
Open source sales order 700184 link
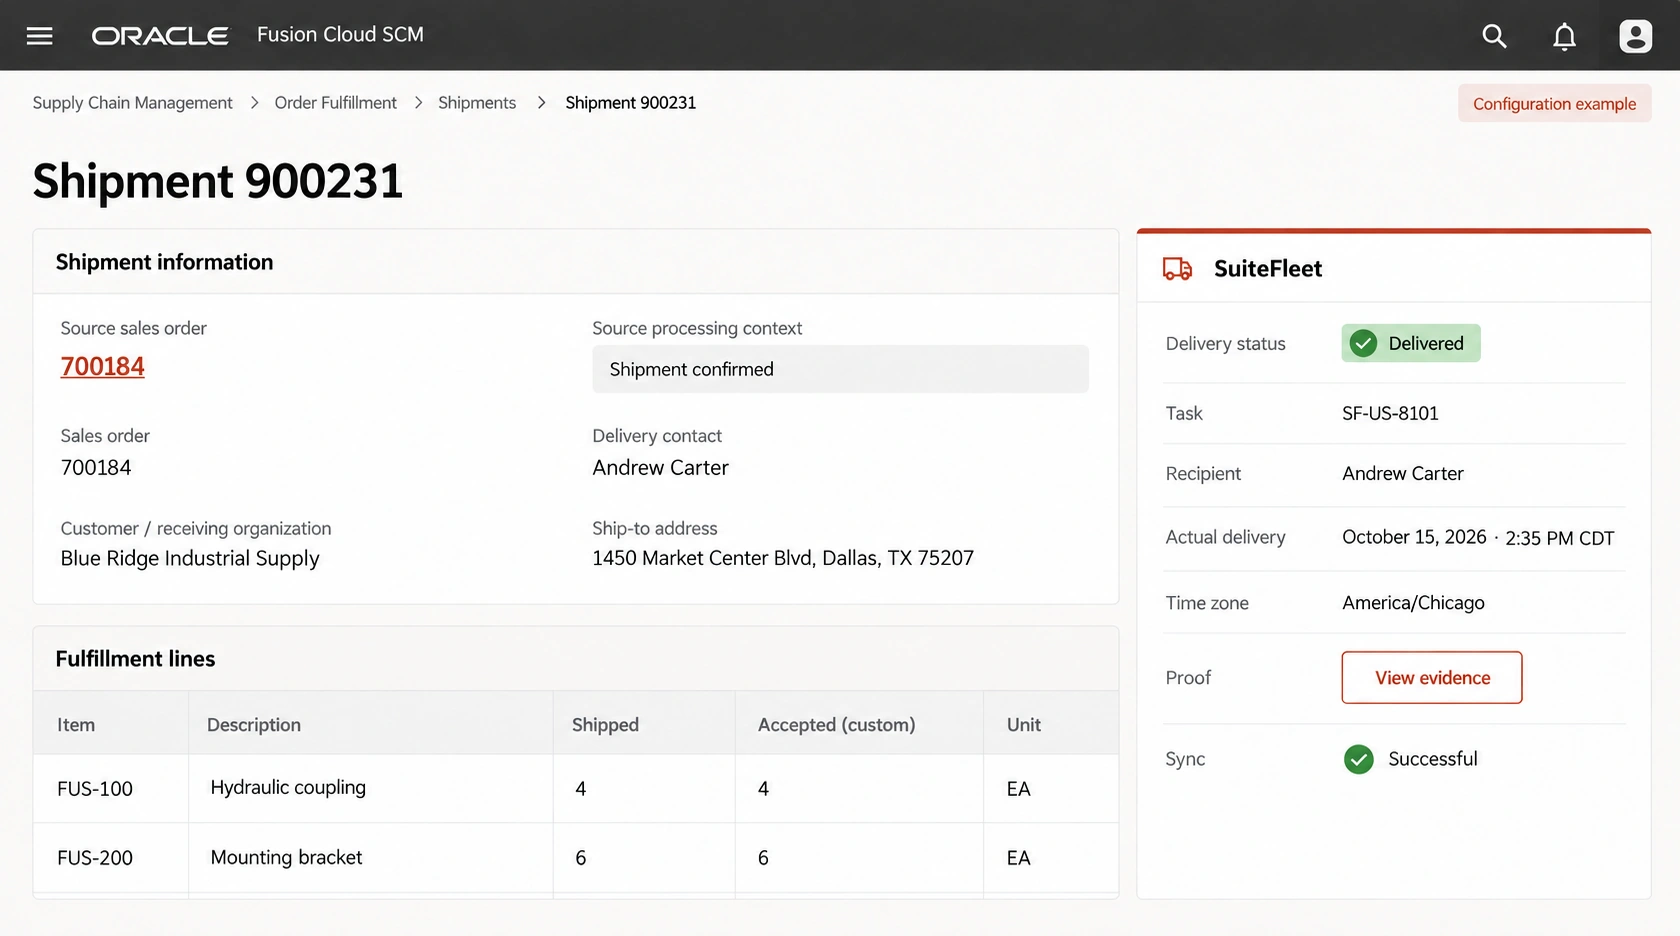tap(102, 367)
